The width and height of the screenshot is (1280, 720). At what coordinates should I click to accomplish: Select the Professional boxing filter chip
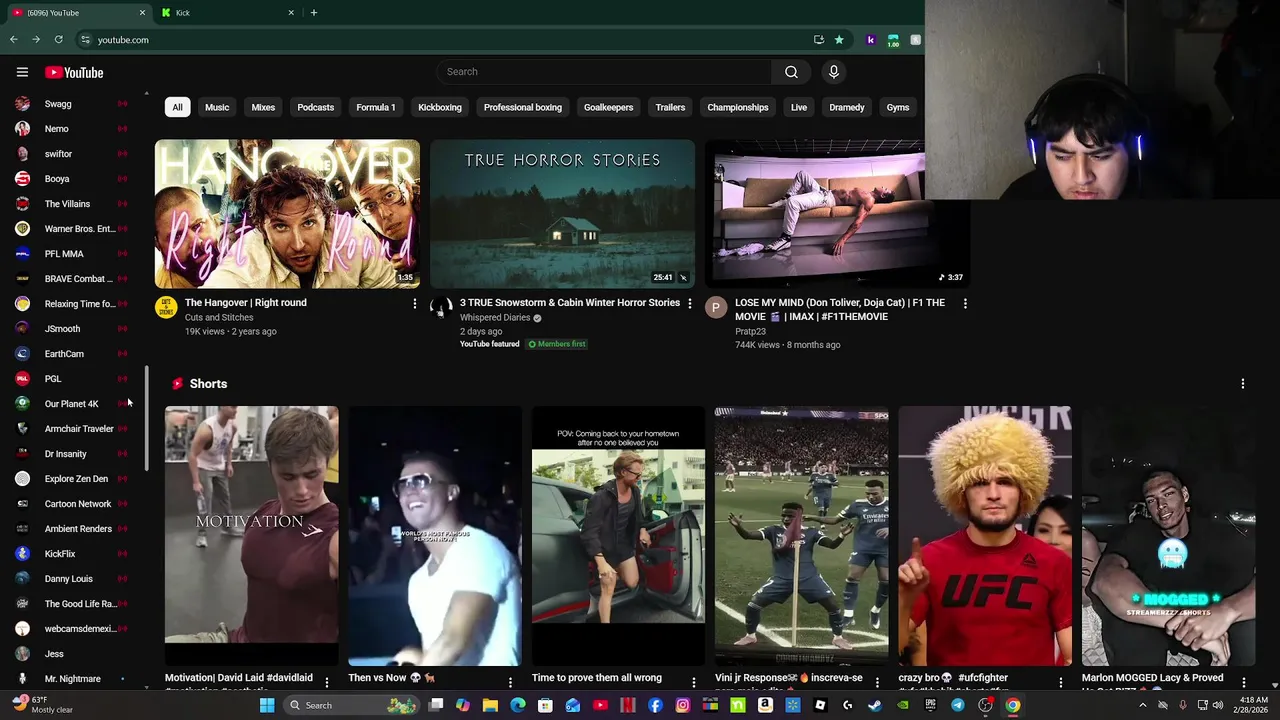click(523, 107)
